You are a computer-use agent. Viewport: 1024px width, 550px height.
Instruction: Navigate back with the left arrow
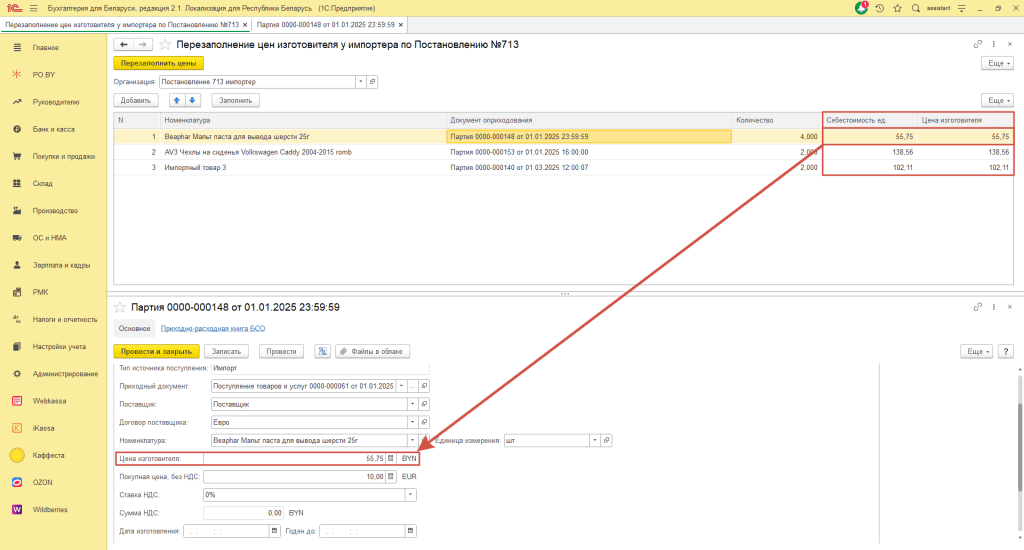tap(123, 44)
